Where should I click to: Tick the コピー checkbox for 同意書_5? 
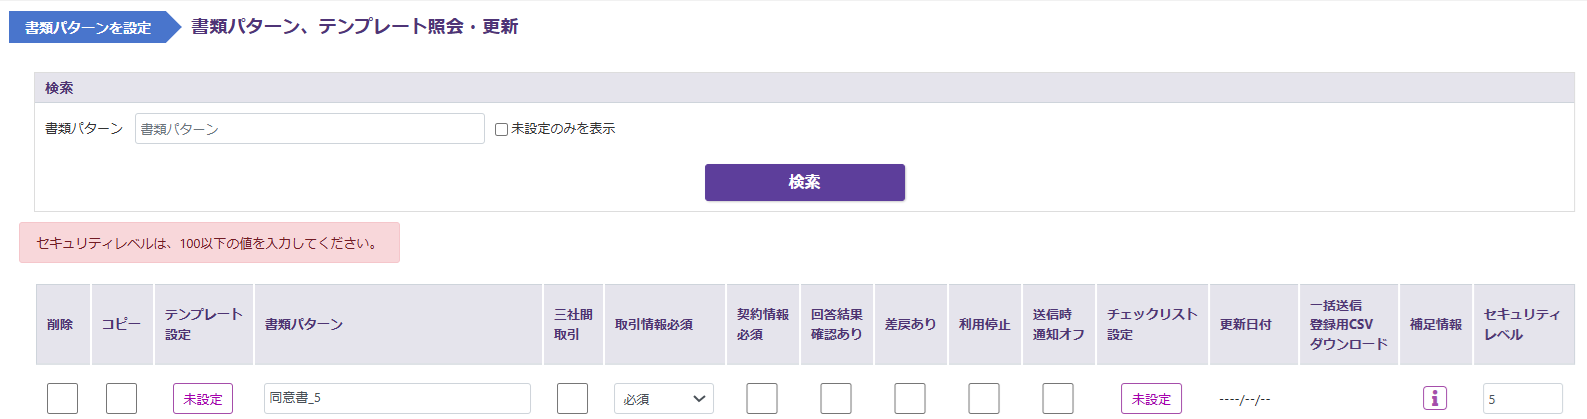pyautogui.click(x=121, y=398)
